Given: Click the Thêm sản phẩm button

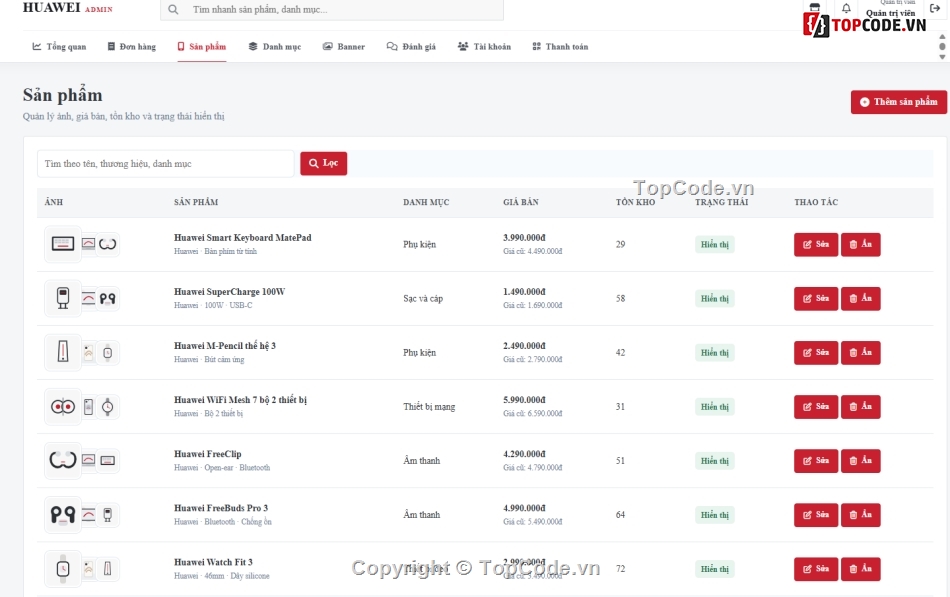Looking at the screenshot, I should pos(899,102).
